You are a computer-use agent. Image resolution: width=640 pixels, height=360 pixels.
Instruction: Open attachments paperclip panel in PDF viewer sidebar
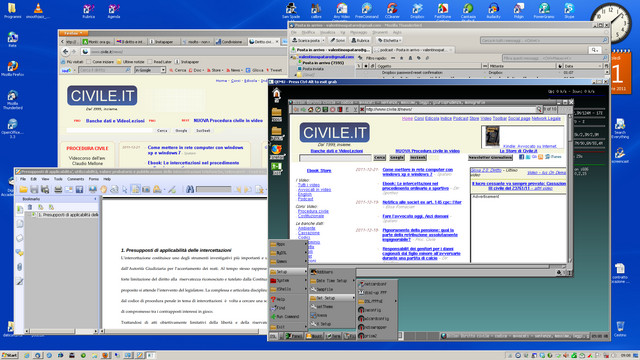[20, 267]
